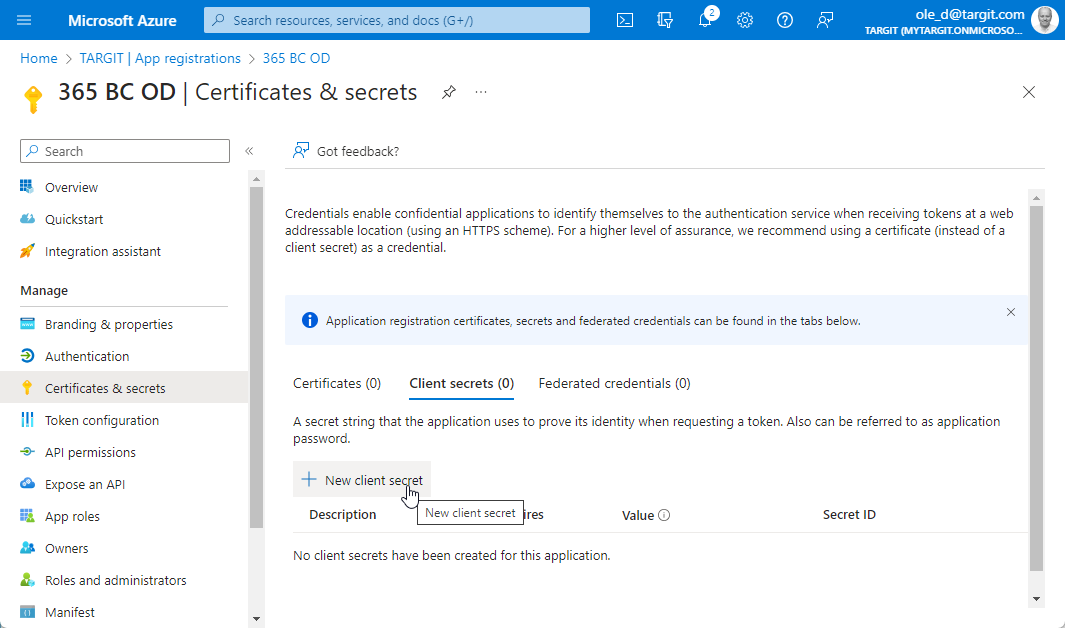Click the sidebar scrollbar down arrow
This screenshot has height=628, width=1065.
pos(256,618)
